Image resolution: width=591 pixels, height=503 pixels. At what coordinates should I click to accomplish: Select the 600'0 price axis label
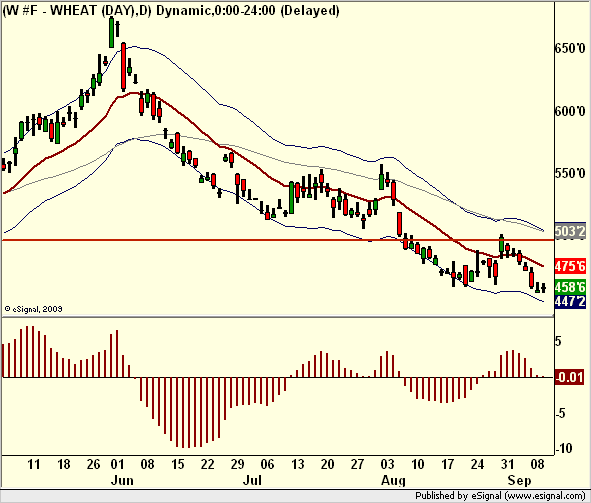571,111
